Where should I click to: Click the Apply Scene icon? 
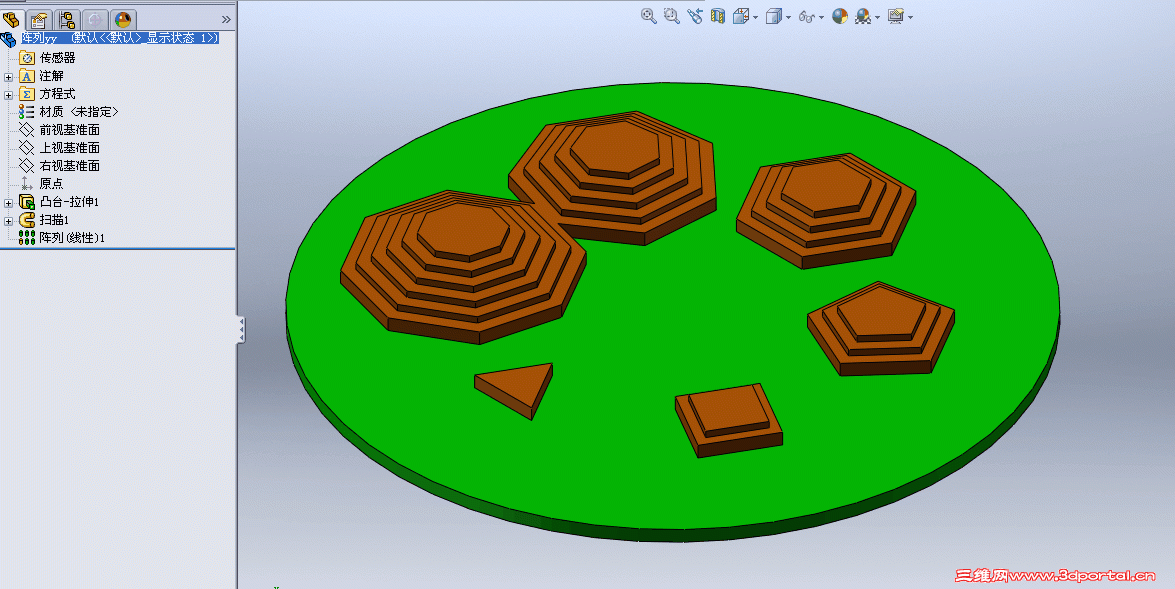(x=863, y=16)
